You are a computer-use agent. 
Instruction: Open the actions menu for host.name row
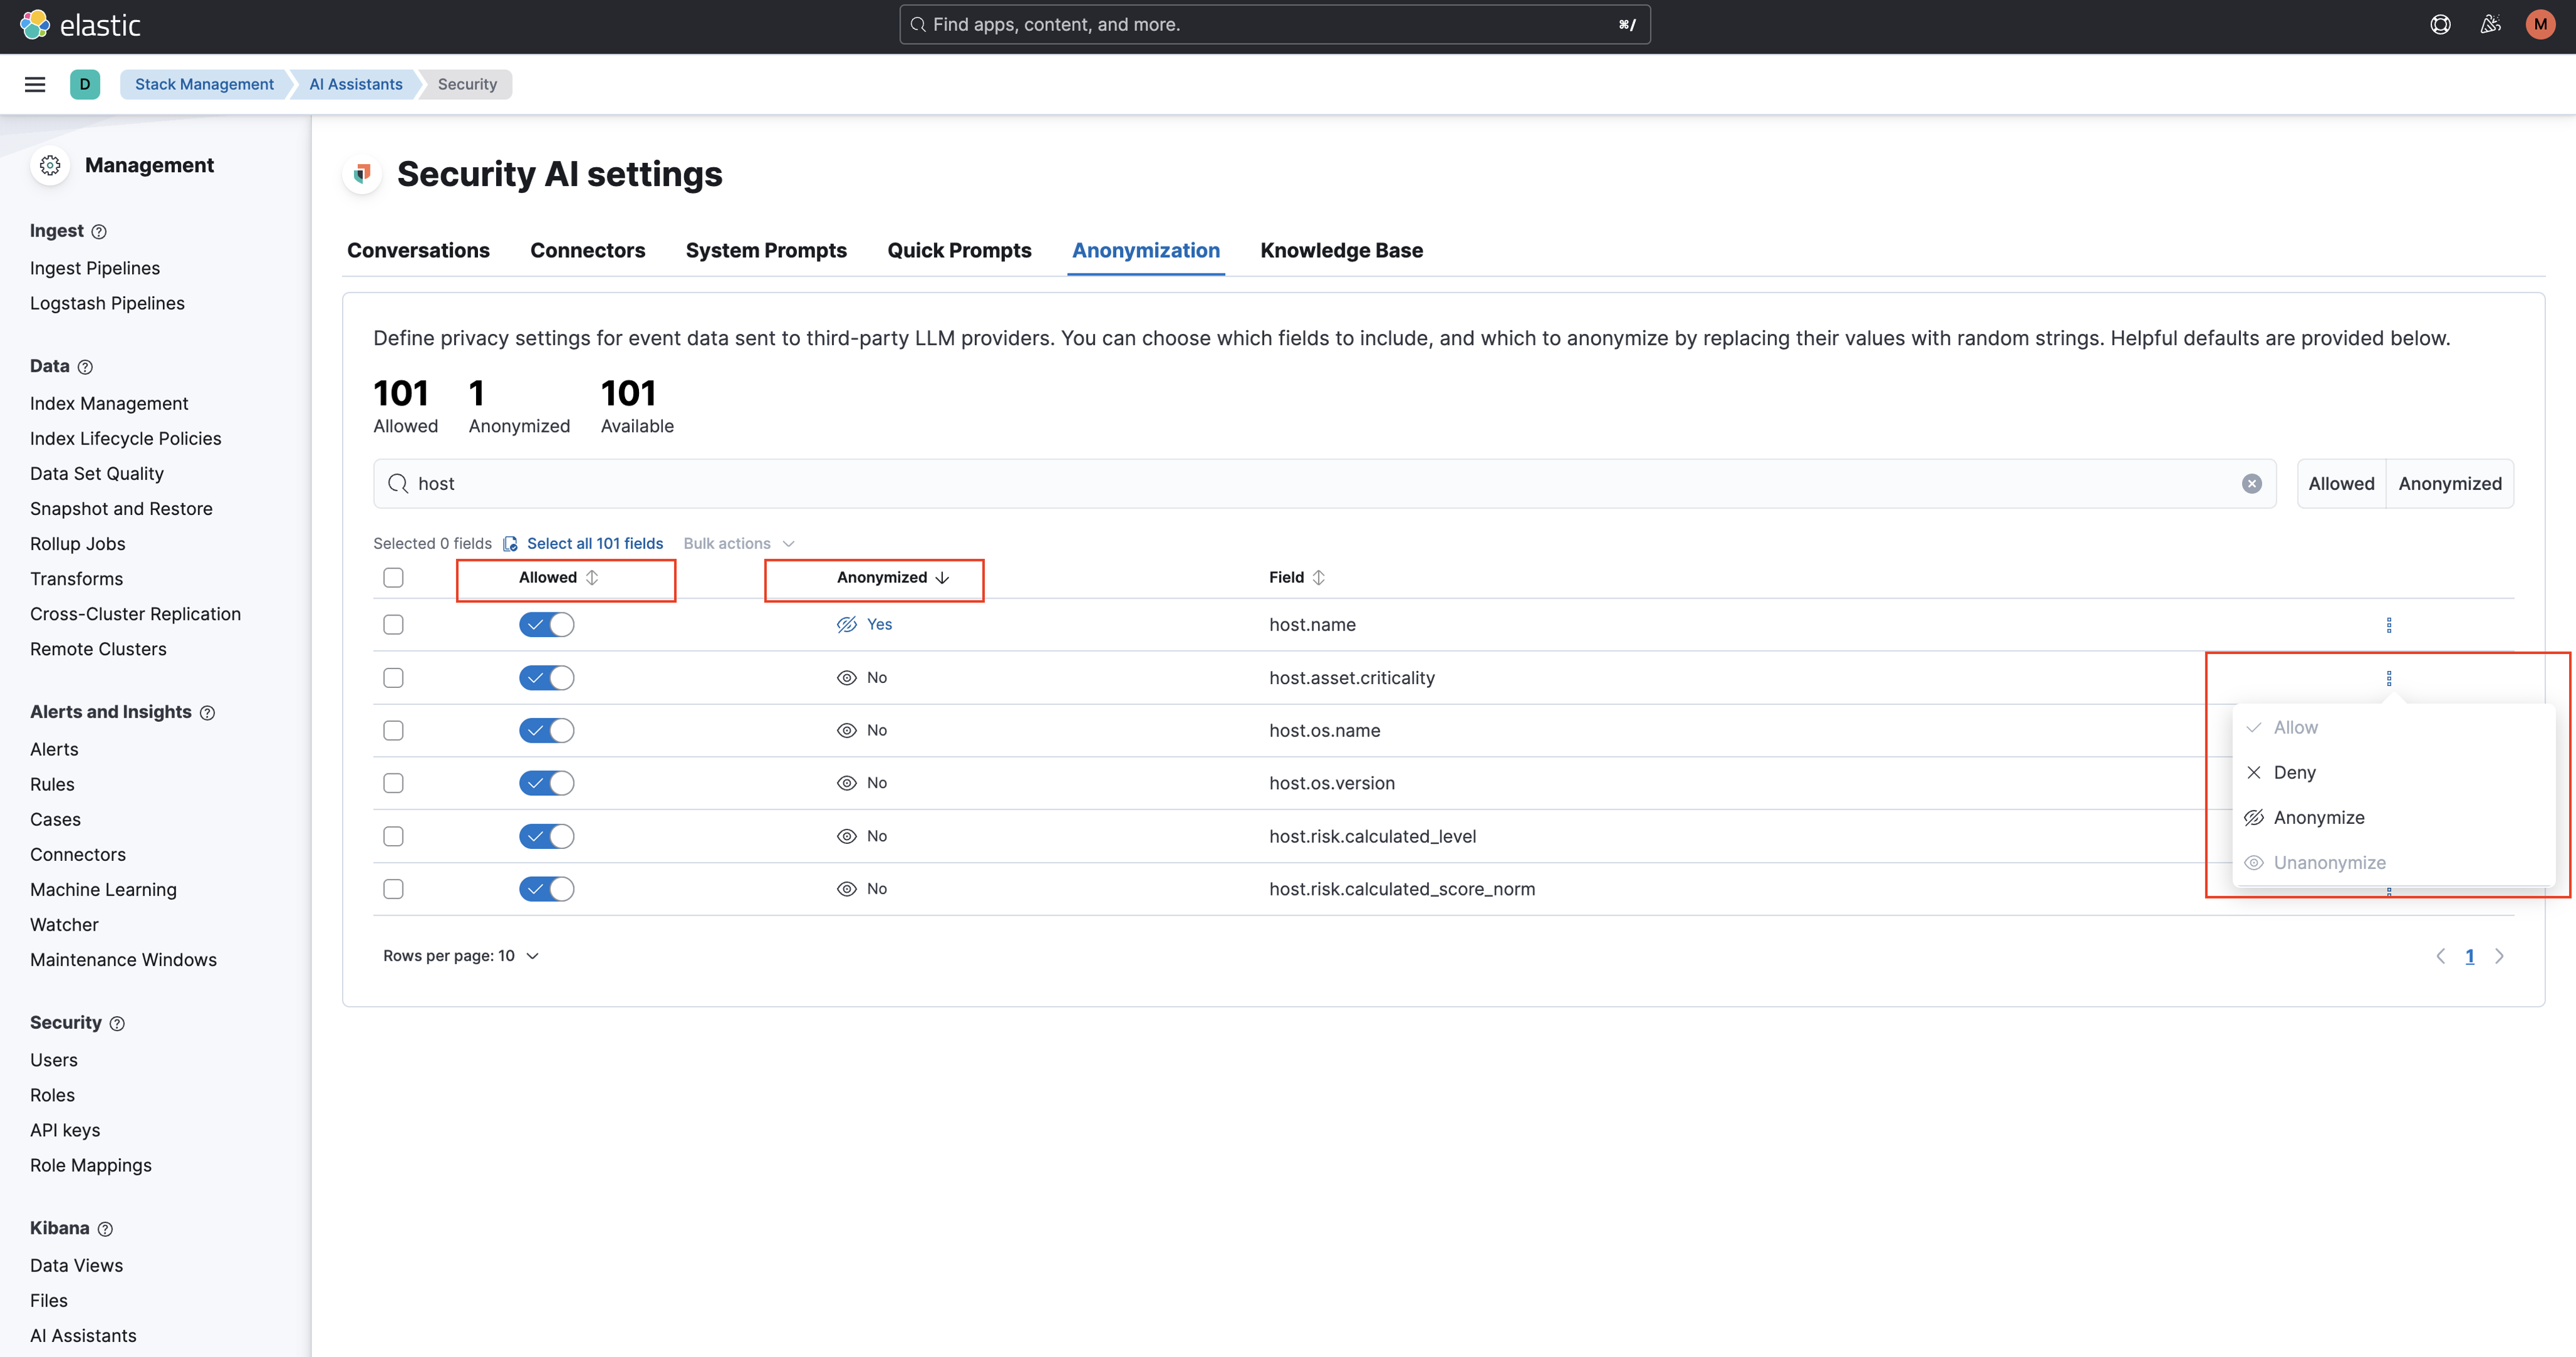[2388, 624]
